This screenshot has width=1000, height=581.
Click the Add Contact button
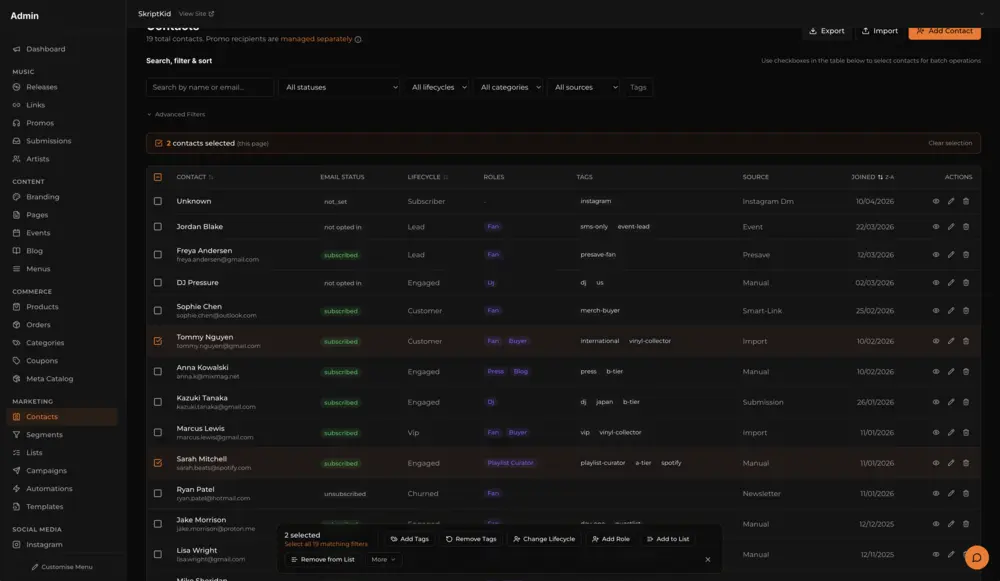point(943,31)
